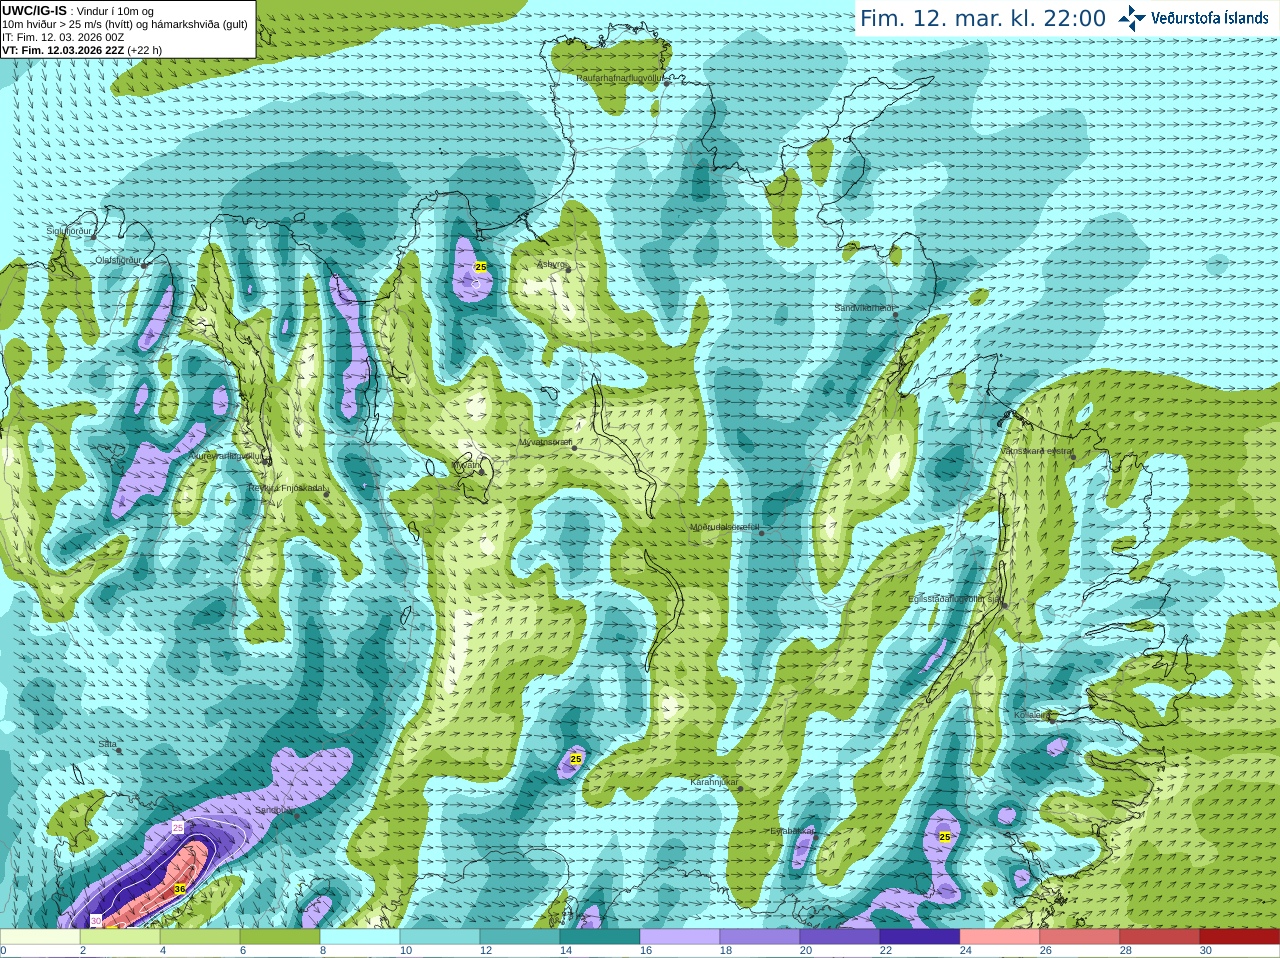Click the legend value 16
Screen dimensions: 1280x958
[646, 951]
